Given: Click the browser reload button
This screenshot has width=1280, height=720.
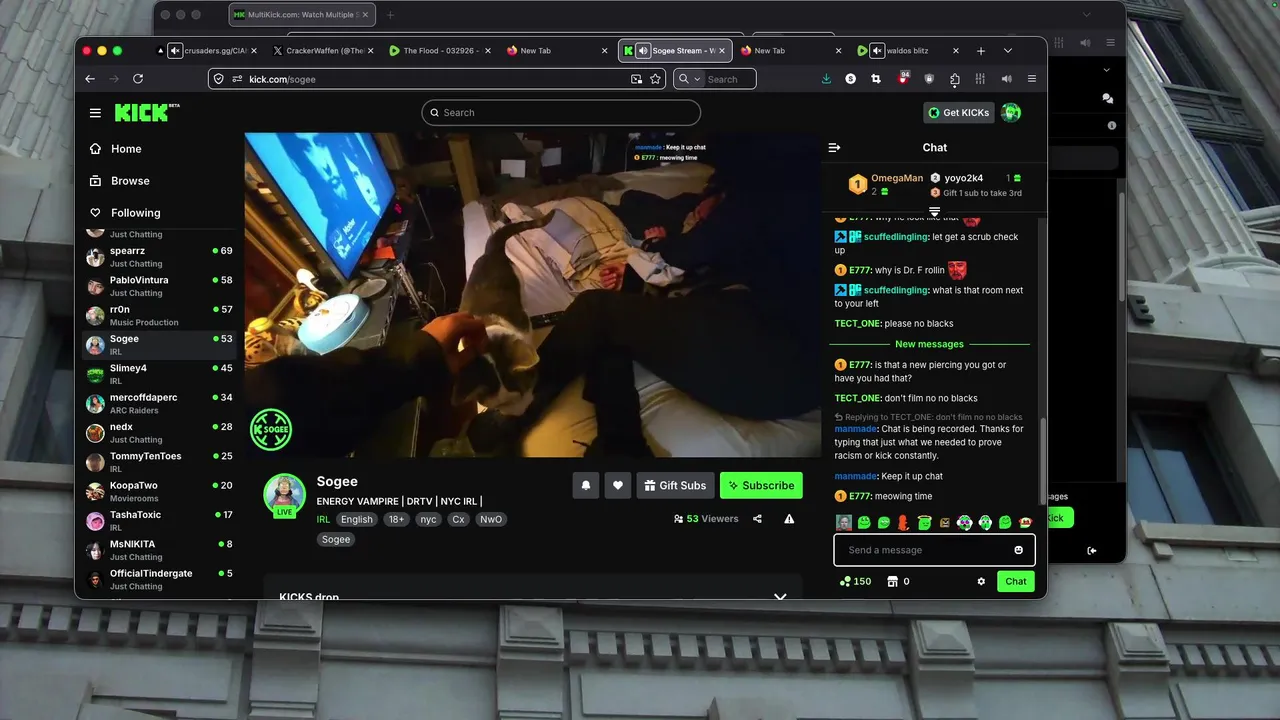Looking at the screenshot, I should (138, 79).
